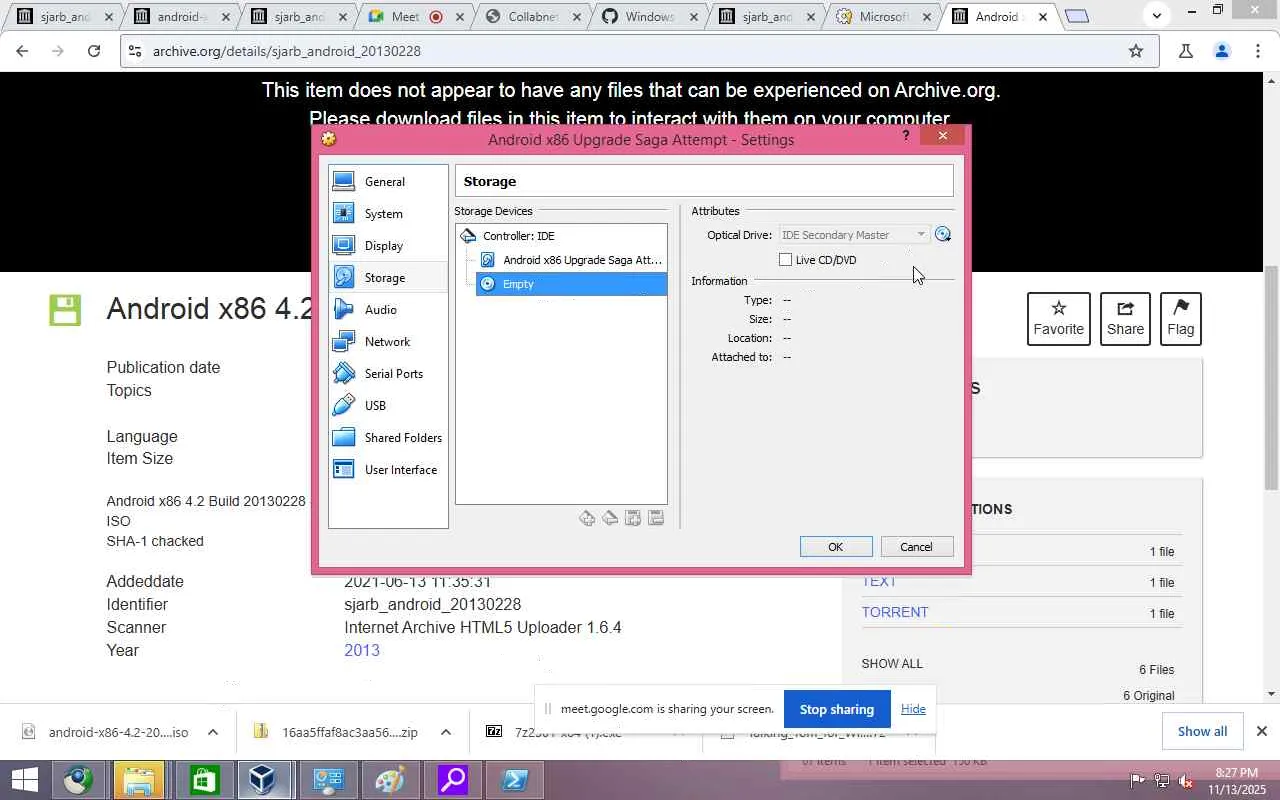
Task: Switch to the Microsoft browser tab
Action: pos(884,17)
